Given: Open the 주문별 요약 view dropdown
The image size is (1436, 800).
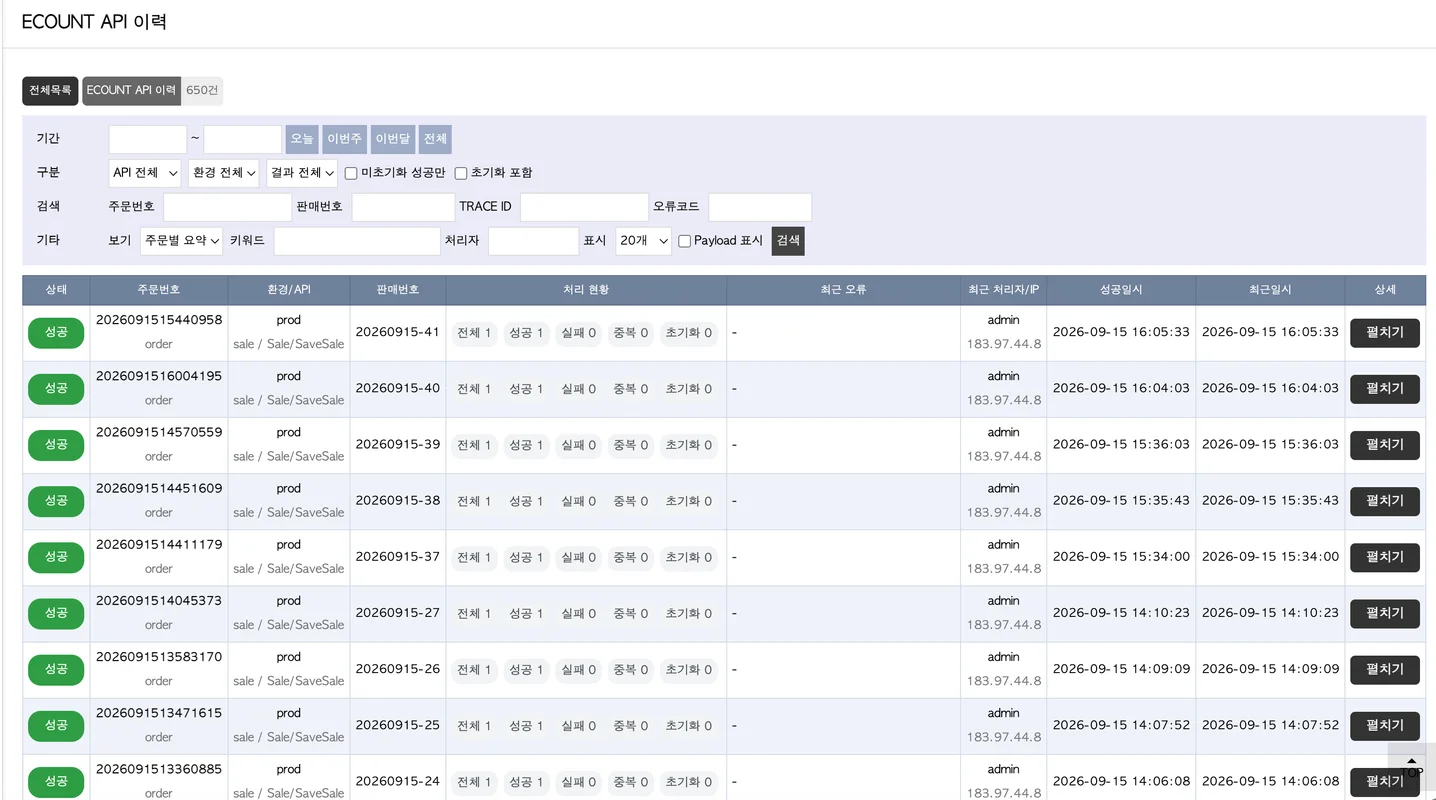Looking at the screenshot, I should click(181, 241).
